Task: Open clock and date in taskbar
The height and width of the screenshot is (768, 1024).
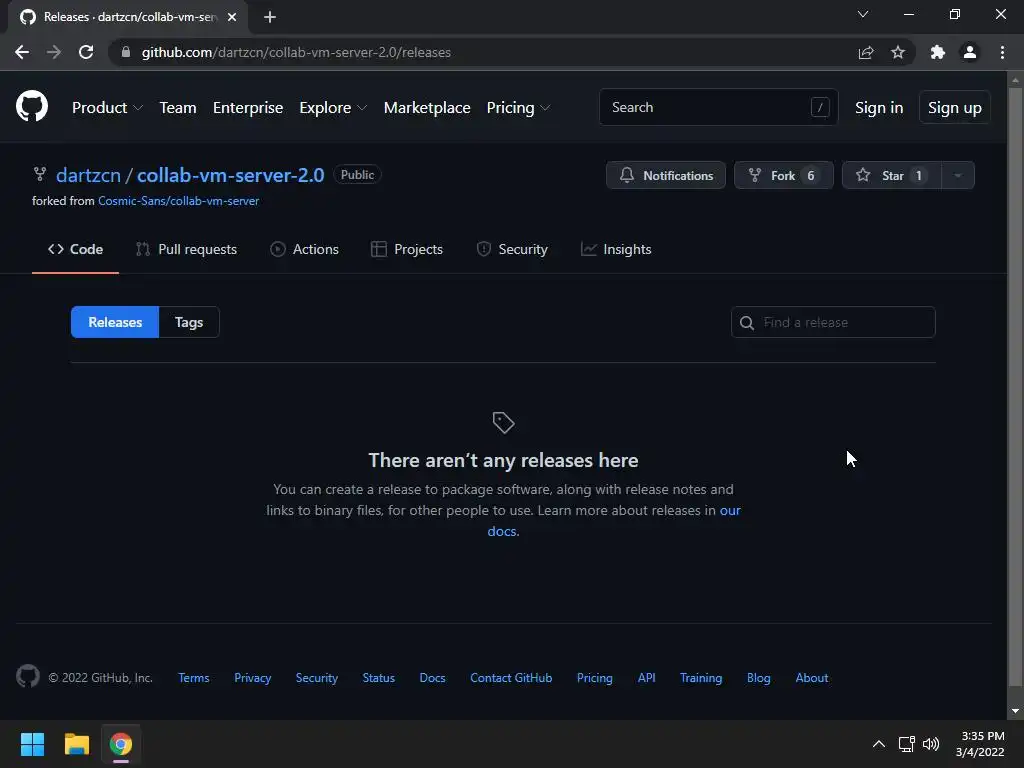Action: click(980, 744)
